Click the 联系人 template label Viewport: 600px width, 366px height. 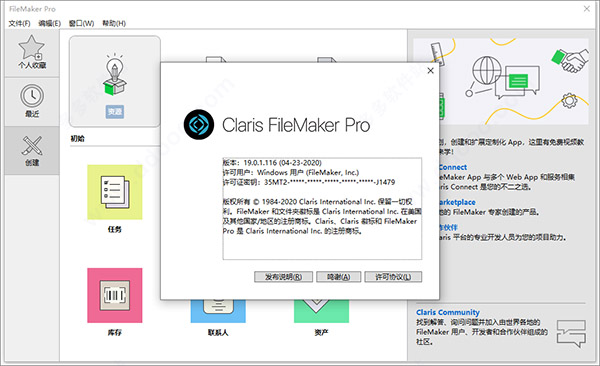218,332
